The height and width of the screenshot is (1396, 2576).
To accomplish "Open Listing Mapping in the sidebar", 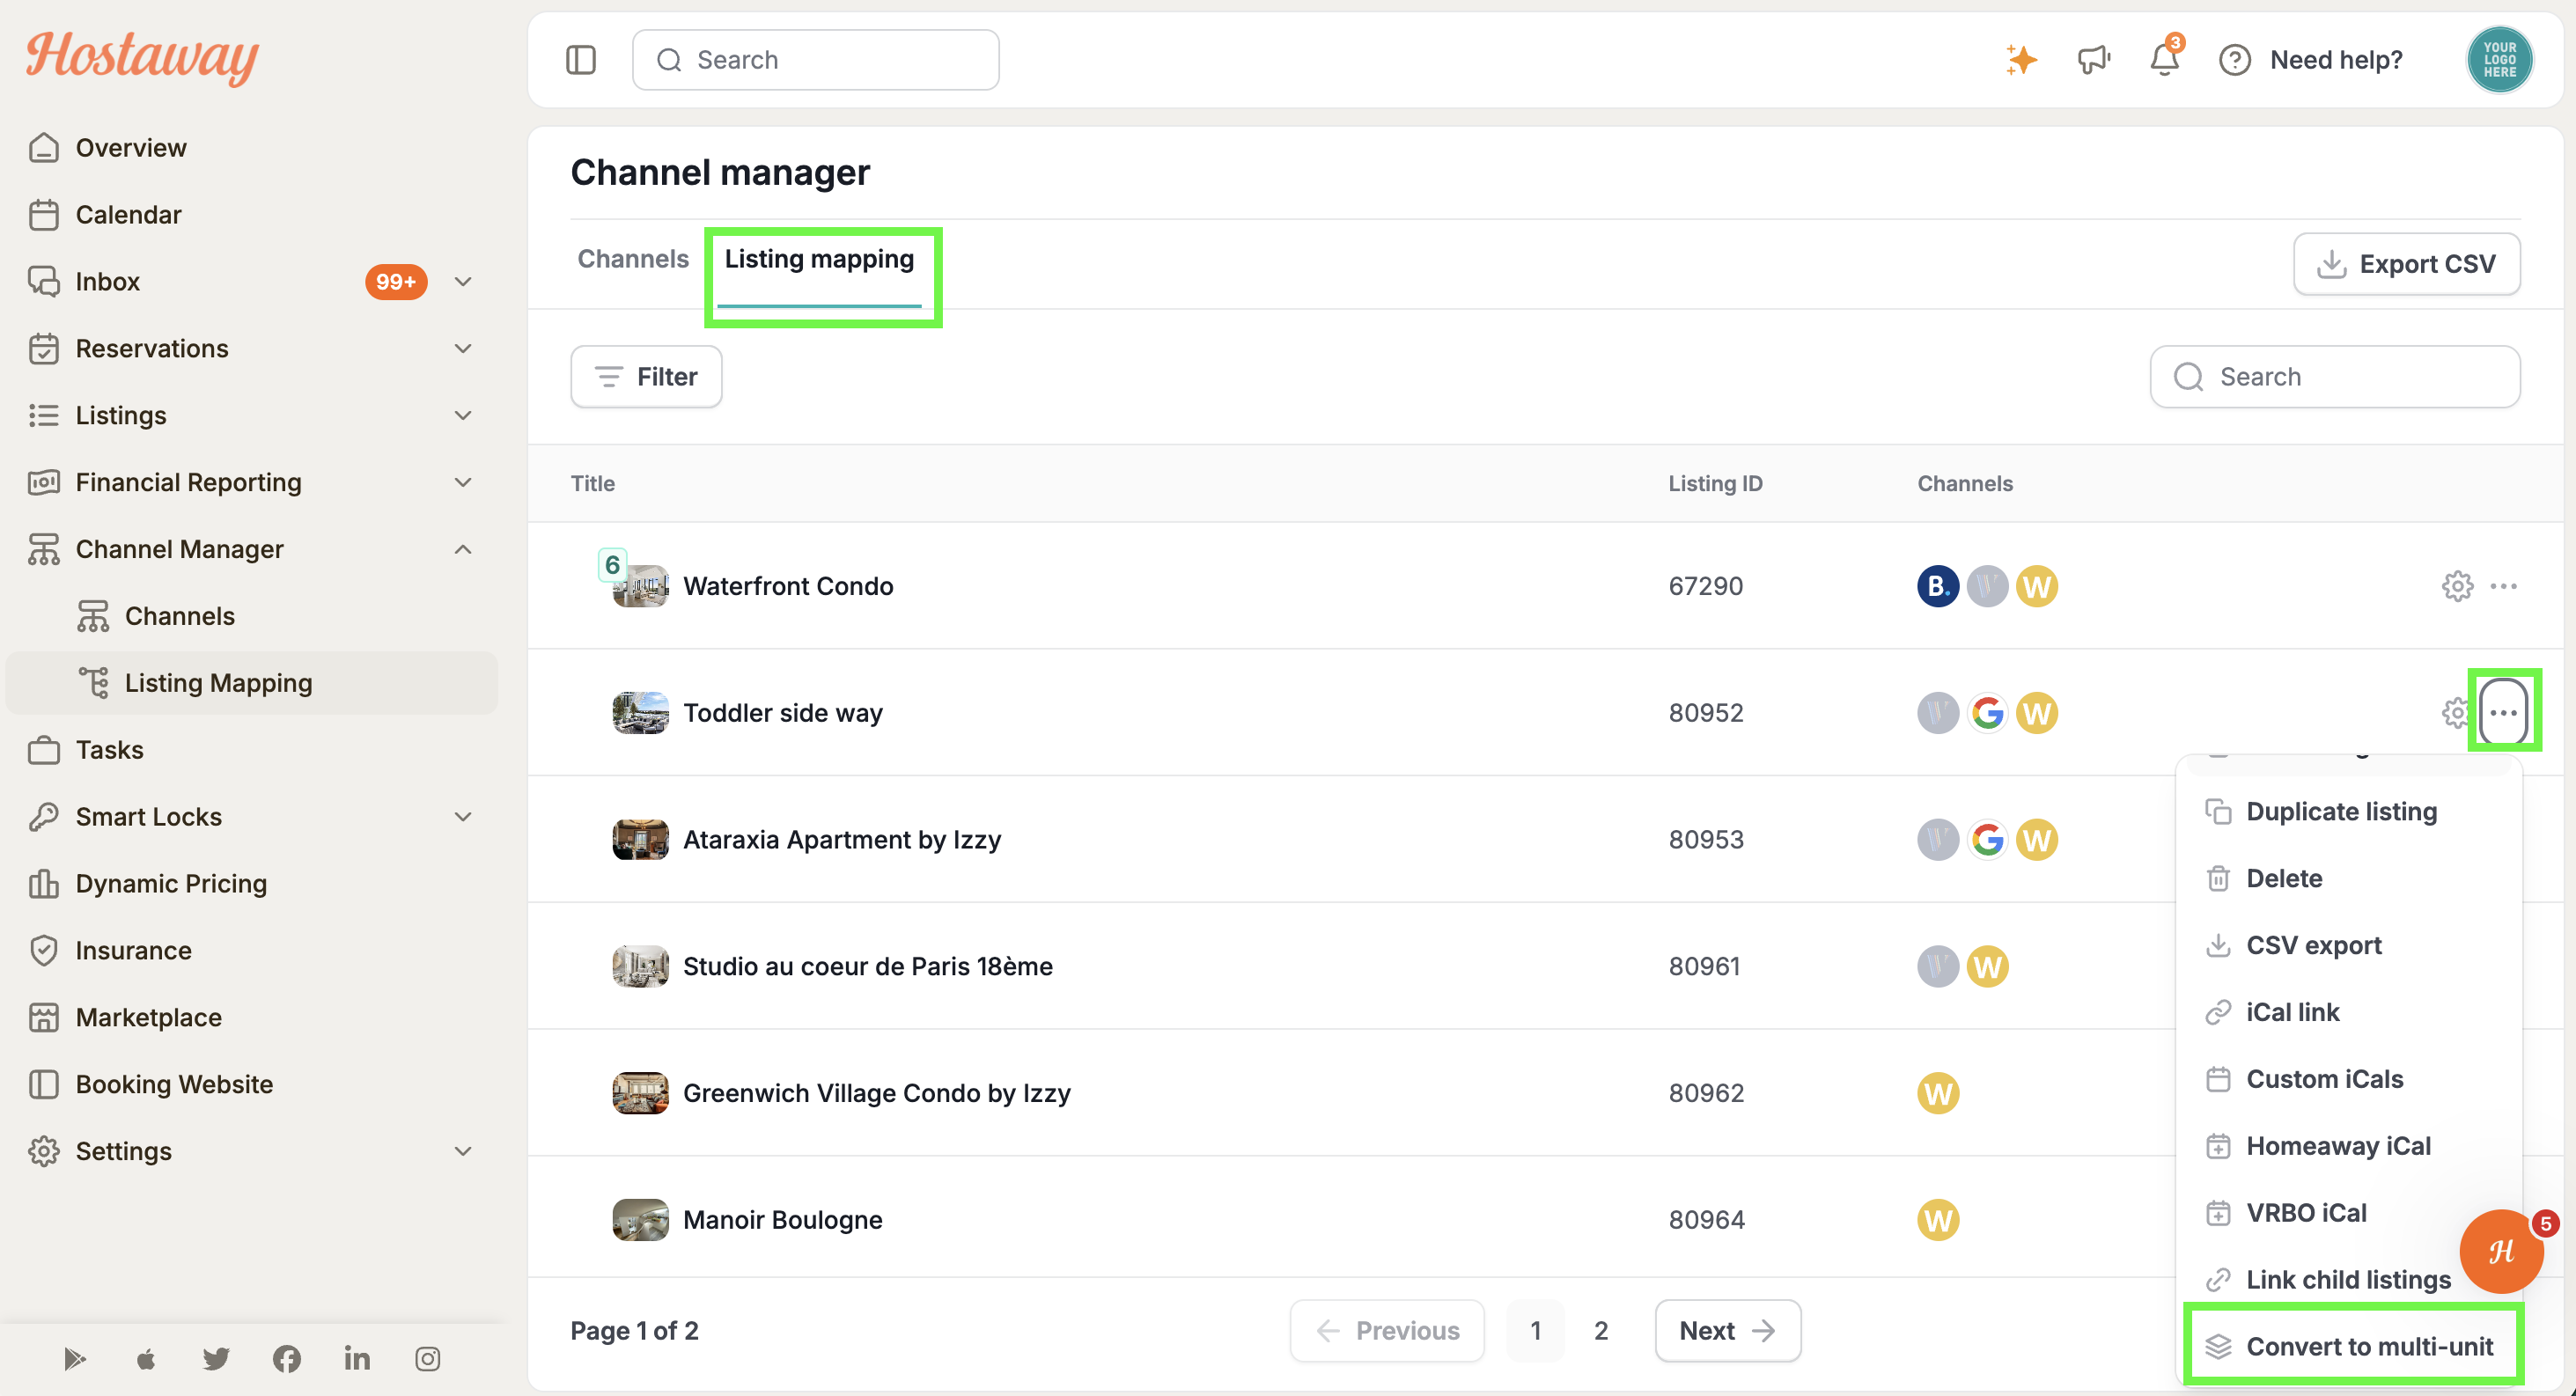I will coord(252,683).
